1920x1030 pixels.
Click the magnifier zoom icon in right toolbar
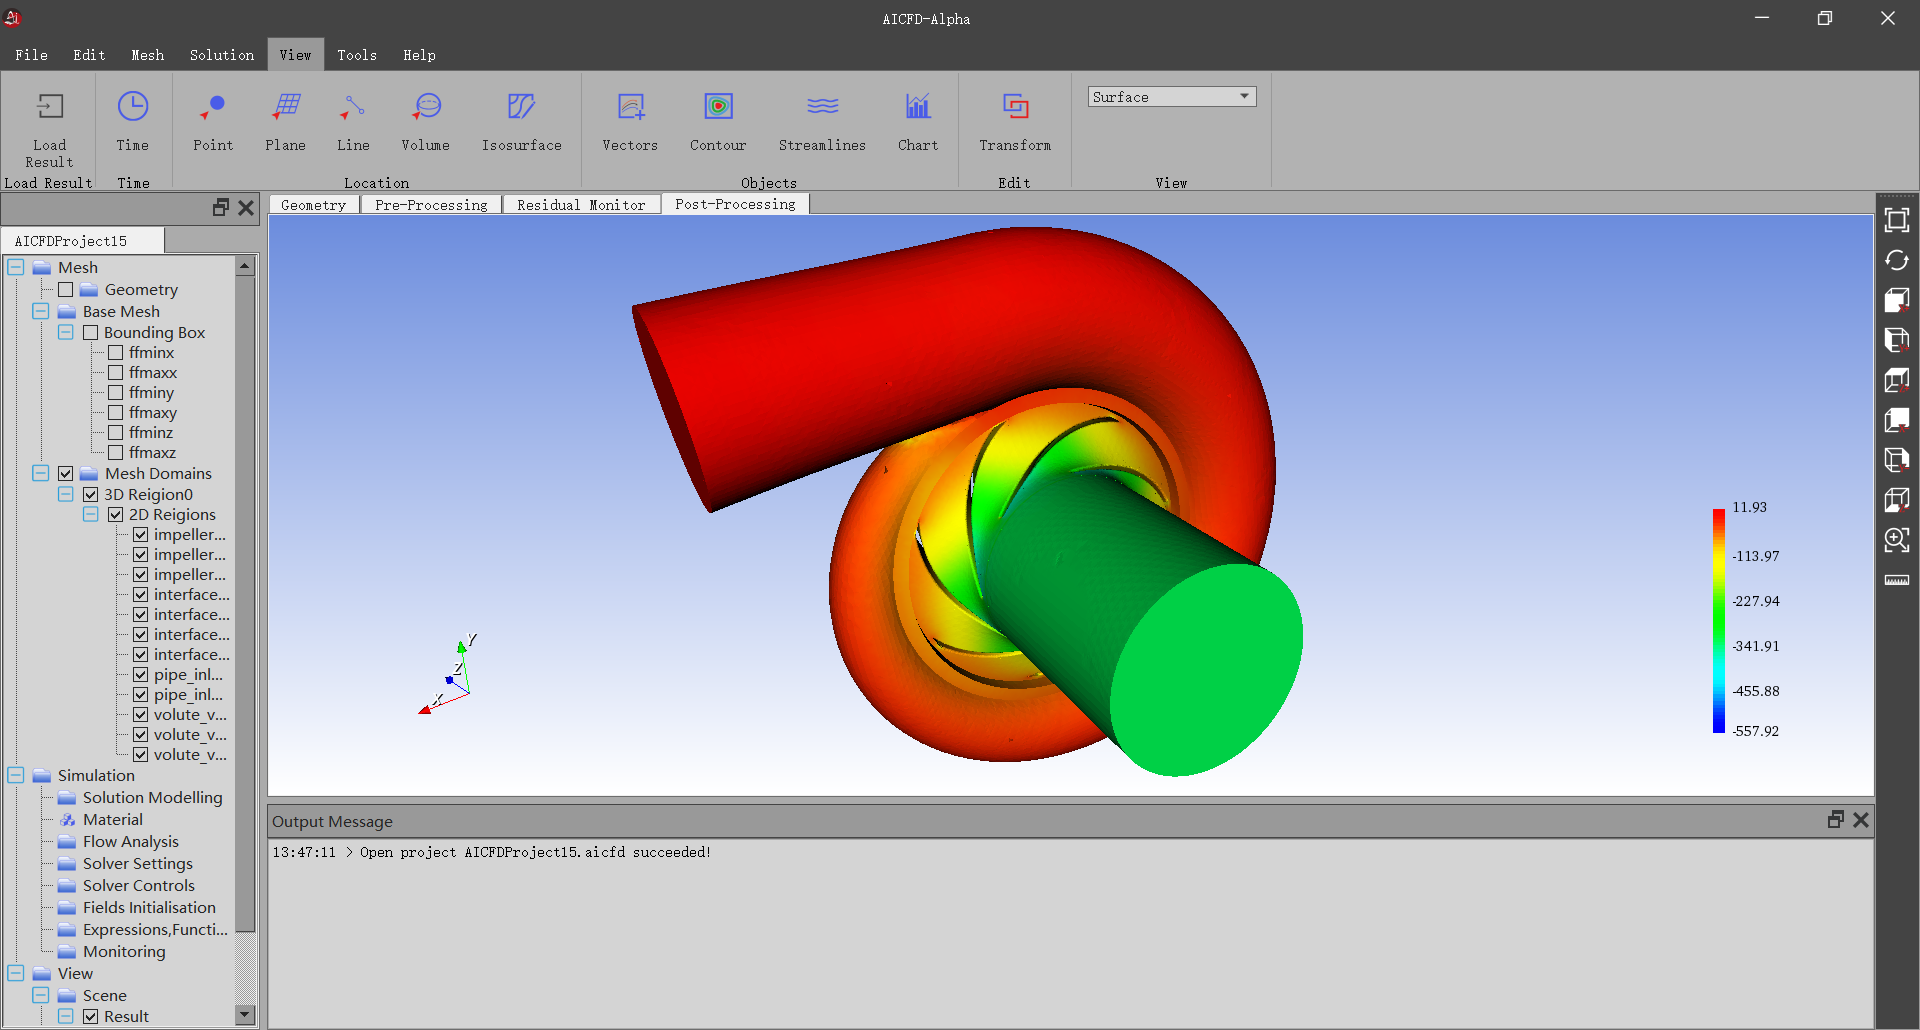(1897, 540)
